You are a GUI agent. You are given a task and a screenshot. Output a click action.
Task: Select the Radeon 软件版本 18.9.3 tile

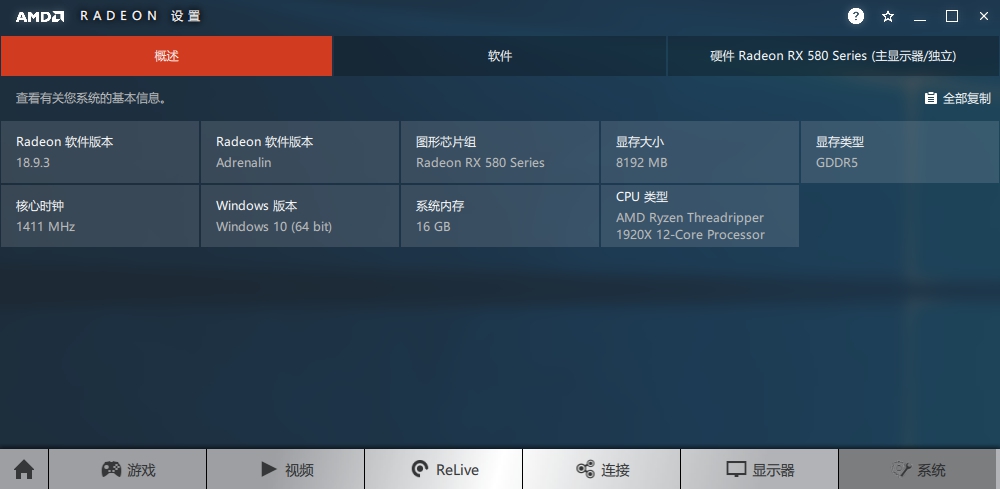coord(100,152)
